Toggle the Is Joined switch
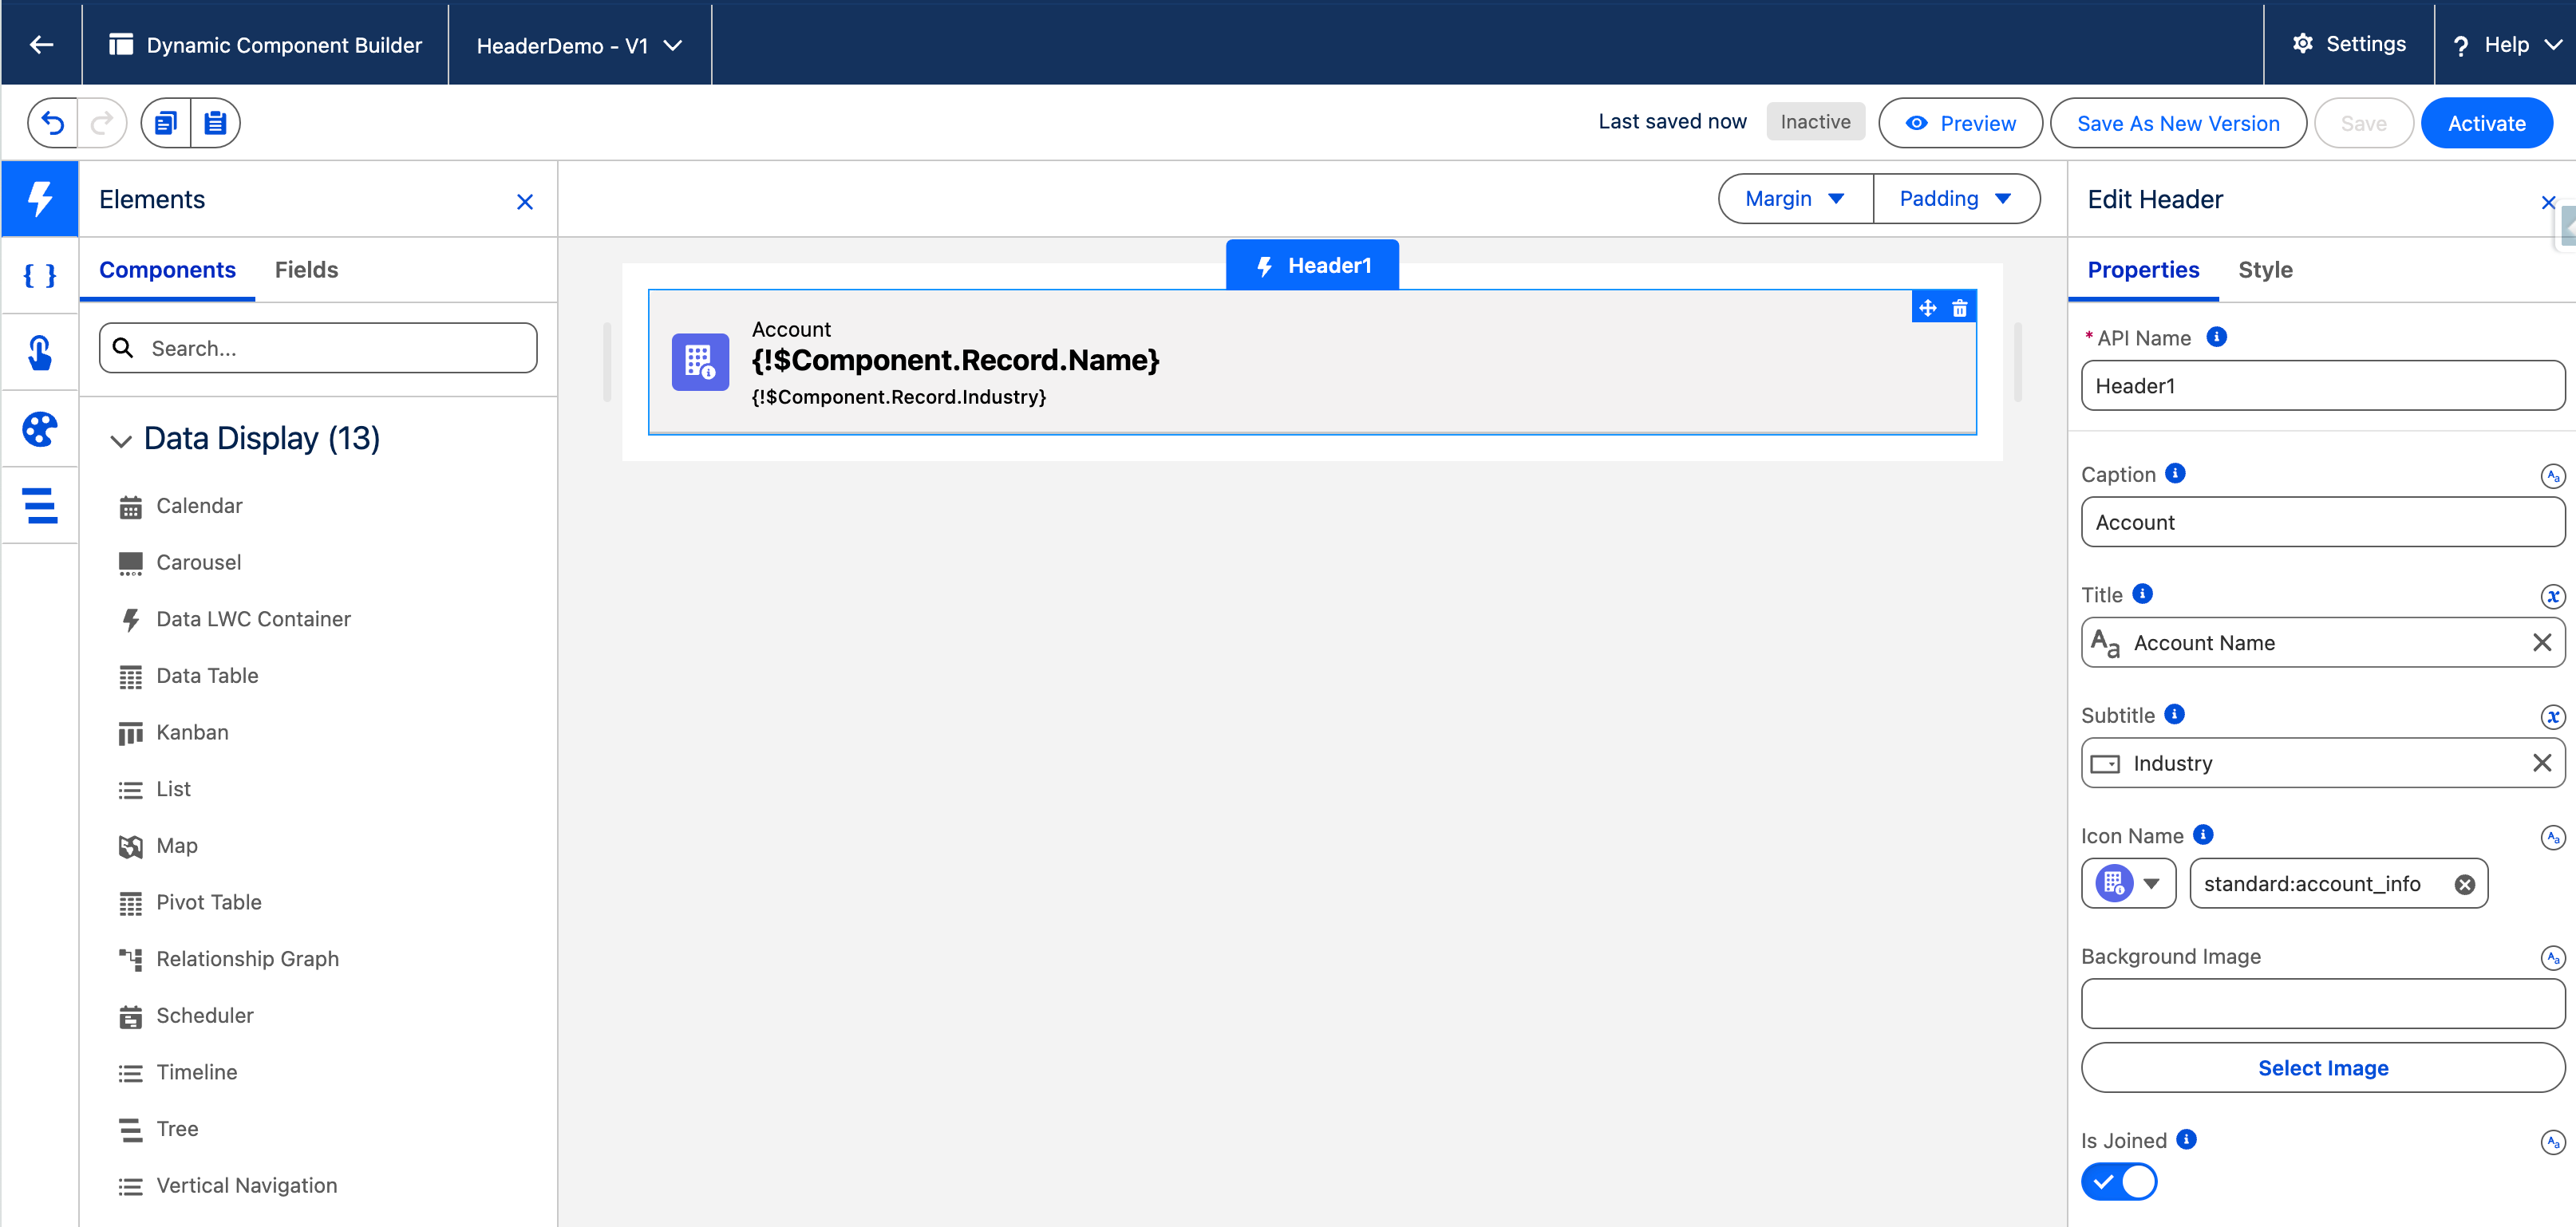This screenshot has width=2576, height=1227. 2119,1182
